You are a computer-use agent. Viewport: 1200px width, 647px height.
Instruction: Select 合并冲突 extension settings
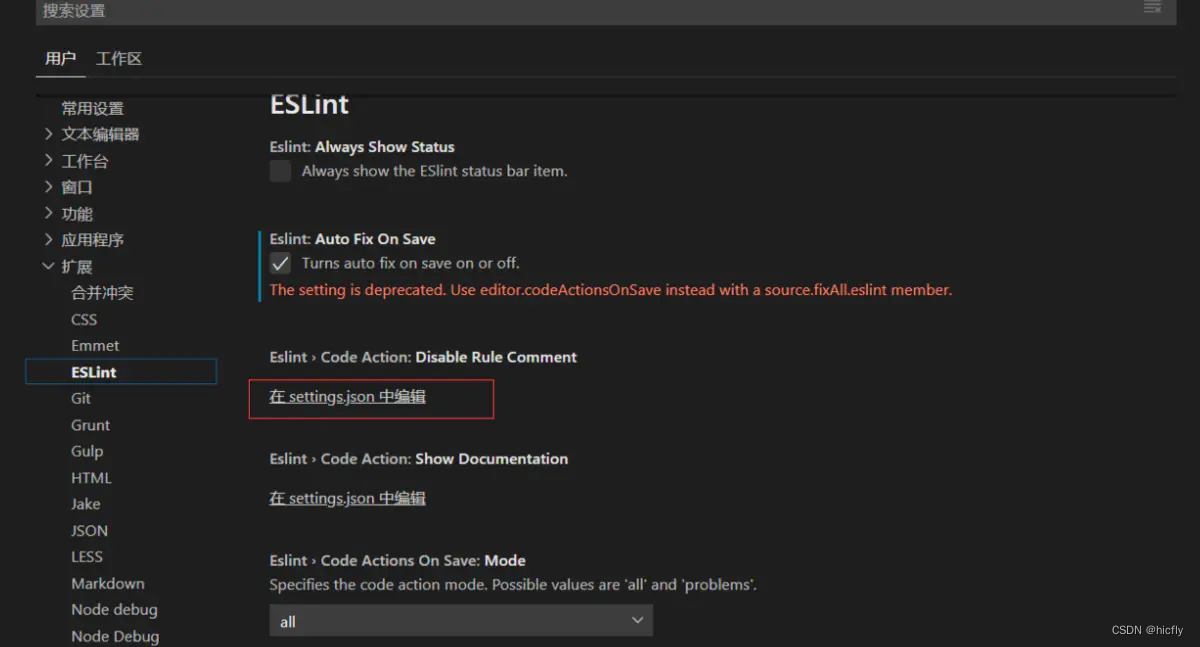tap(102, 293)
